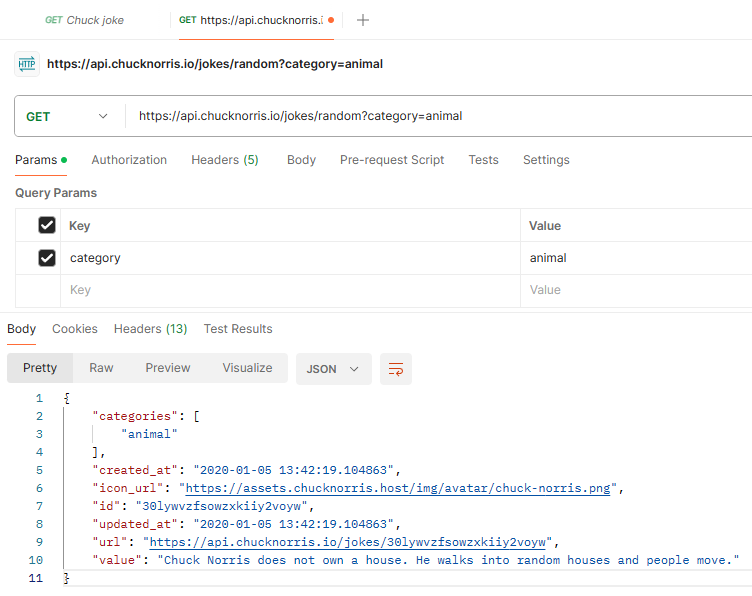
Task: Click the unsaved-changes dot on active tab
Action: [x=331, y=20]
